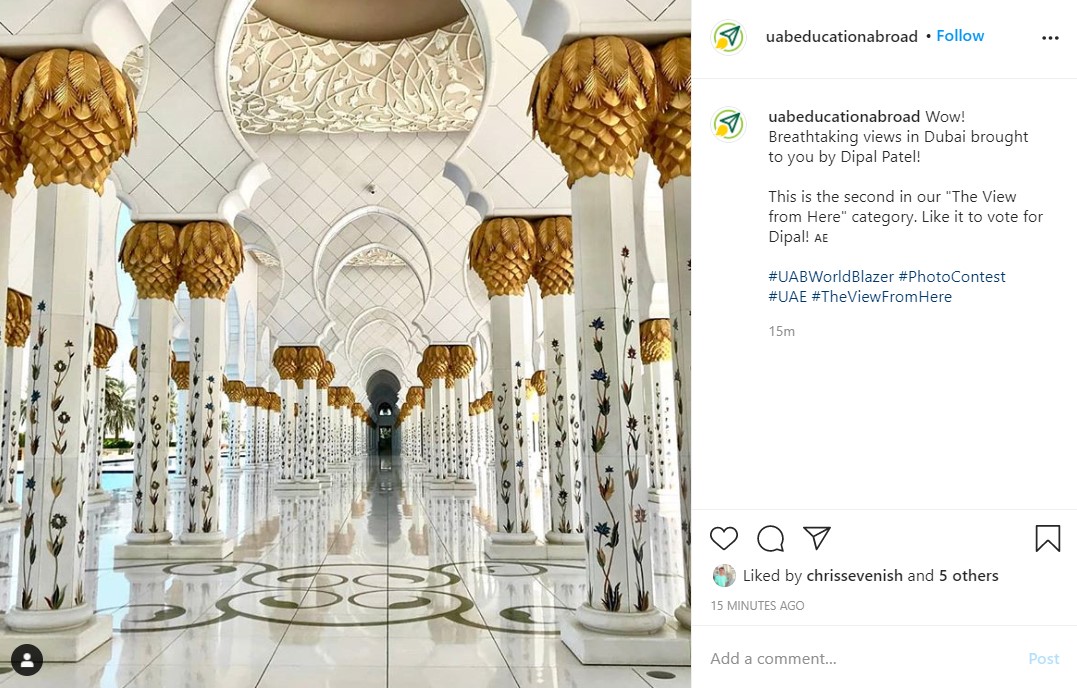Open the #PhotoContest hashtag

pos(952,277)
